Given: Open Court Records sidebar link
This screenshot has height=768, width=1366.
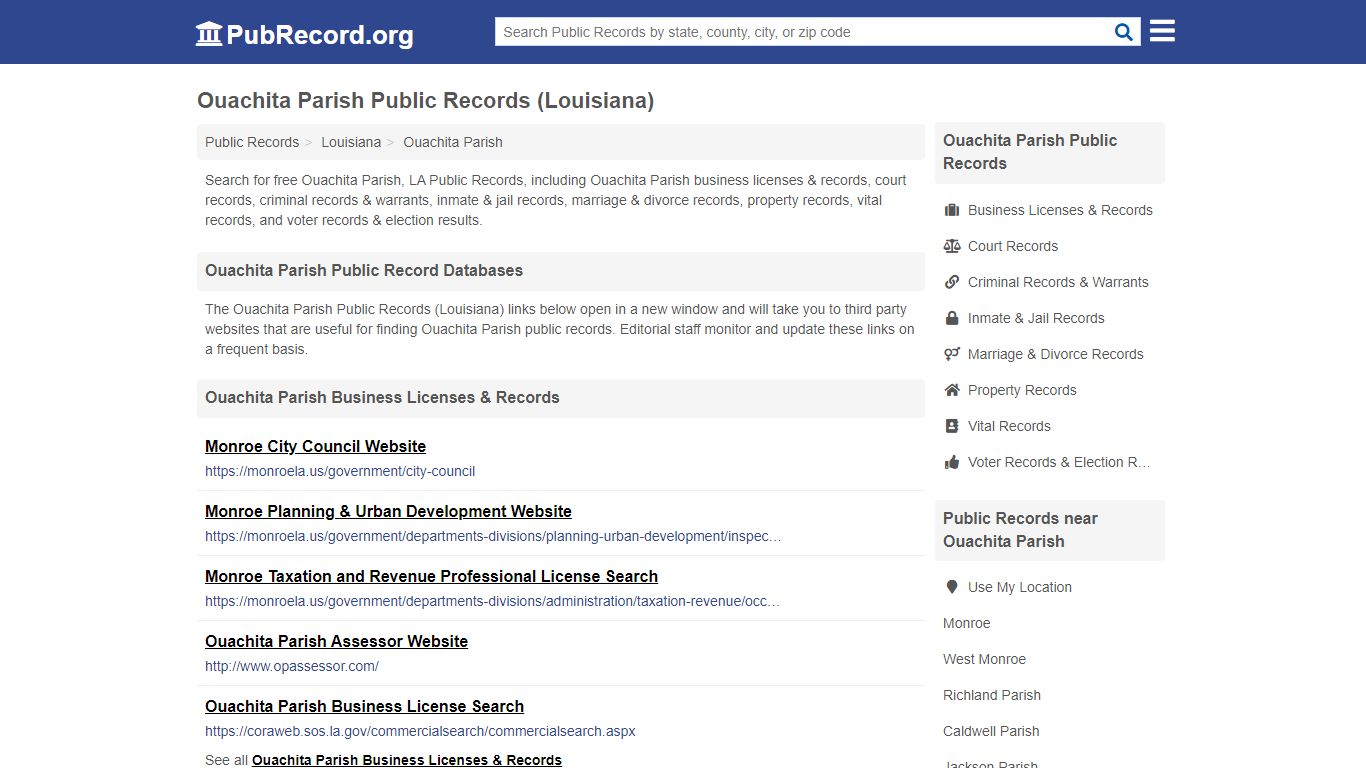Looking at the screenshot, I should pyautogui.click(x=1013, y=246).
